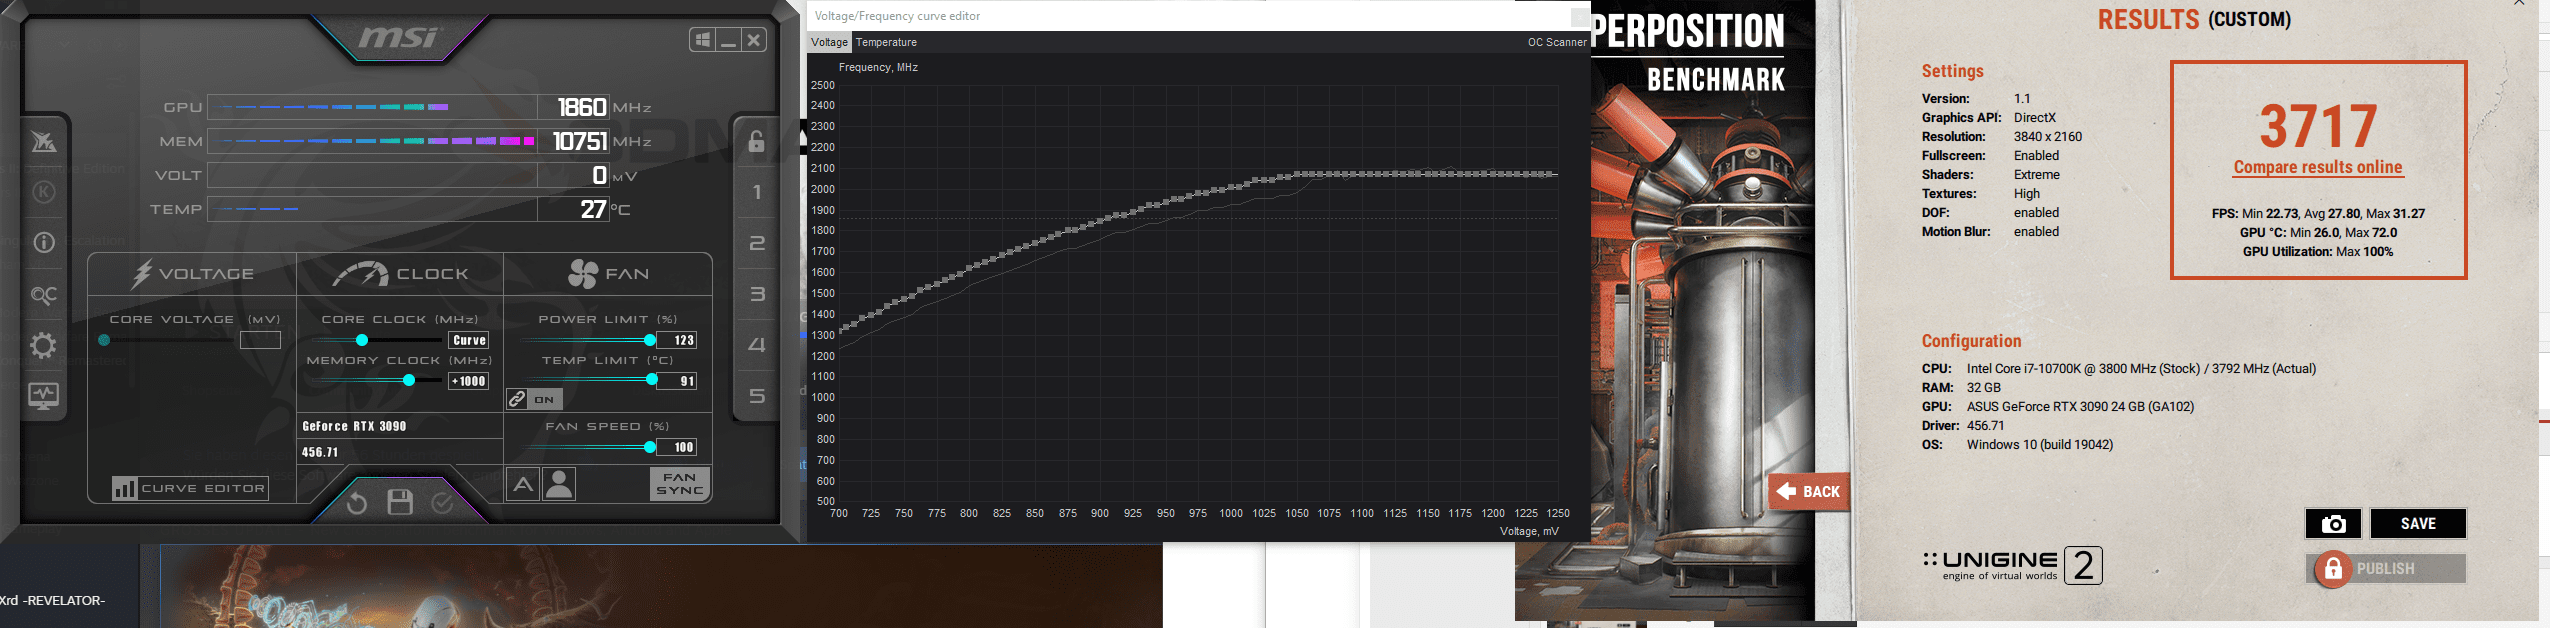Open Afterburner settings gear icon
Screen dimensions: 2550x628
pyautogui.click(x=43, y=346)
